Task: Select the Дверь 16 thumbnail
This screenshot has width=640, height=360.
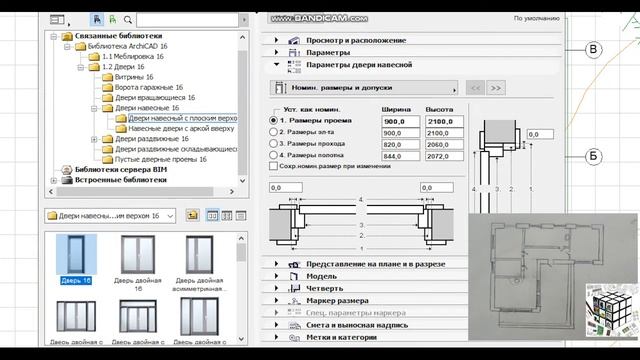Action: [76, 254]
